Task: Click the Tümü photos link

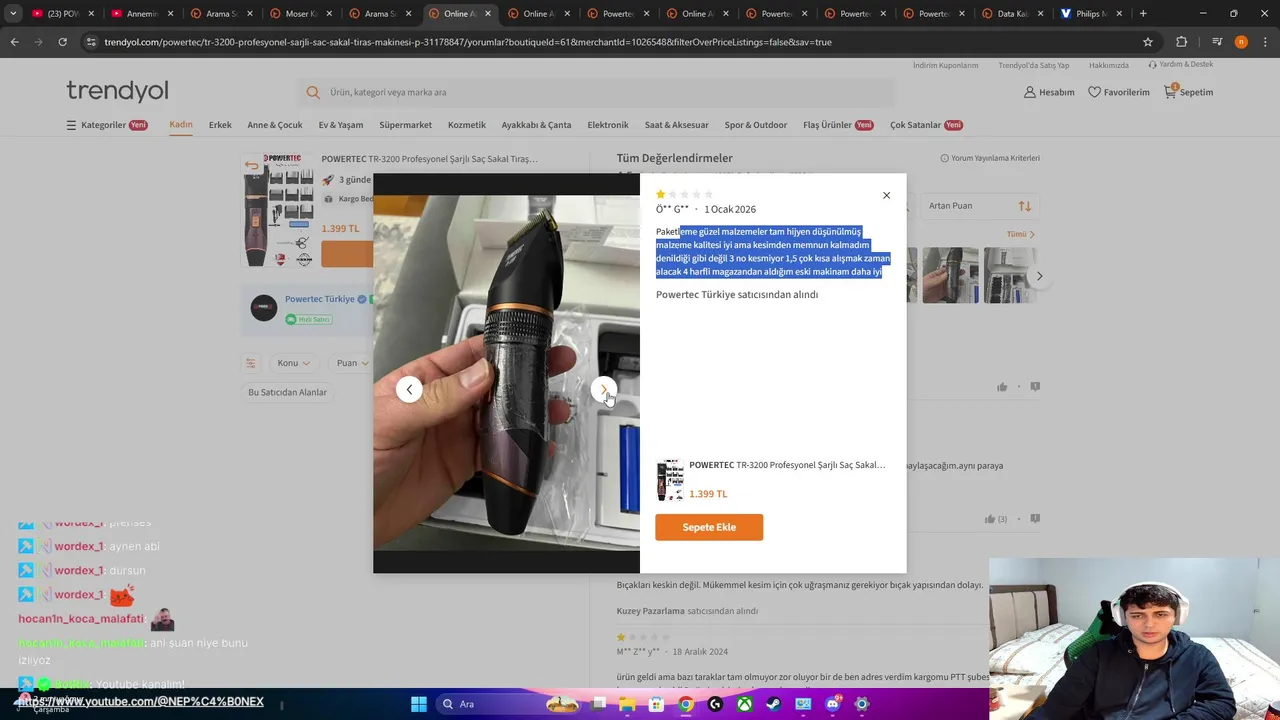Action: tap(1021, 234)
